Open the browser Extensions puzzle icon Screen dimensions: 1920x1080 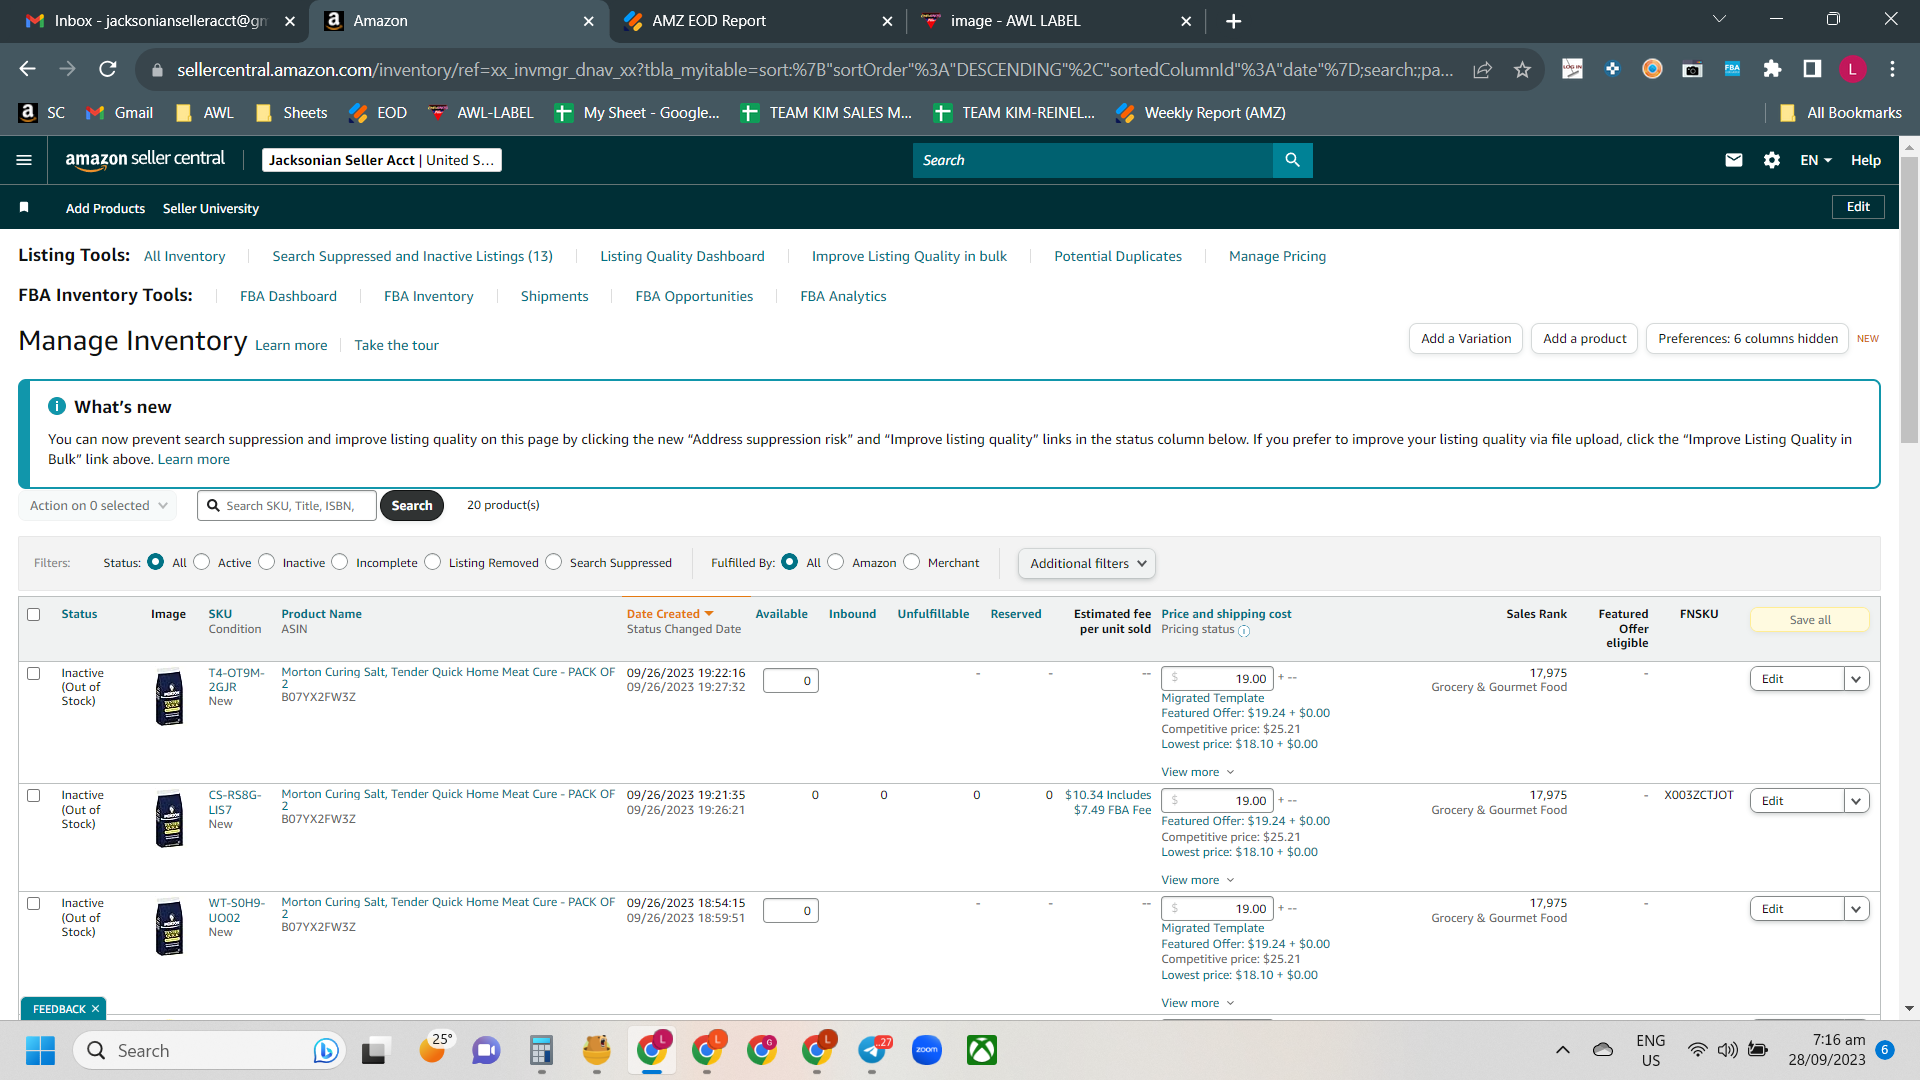1772,69
